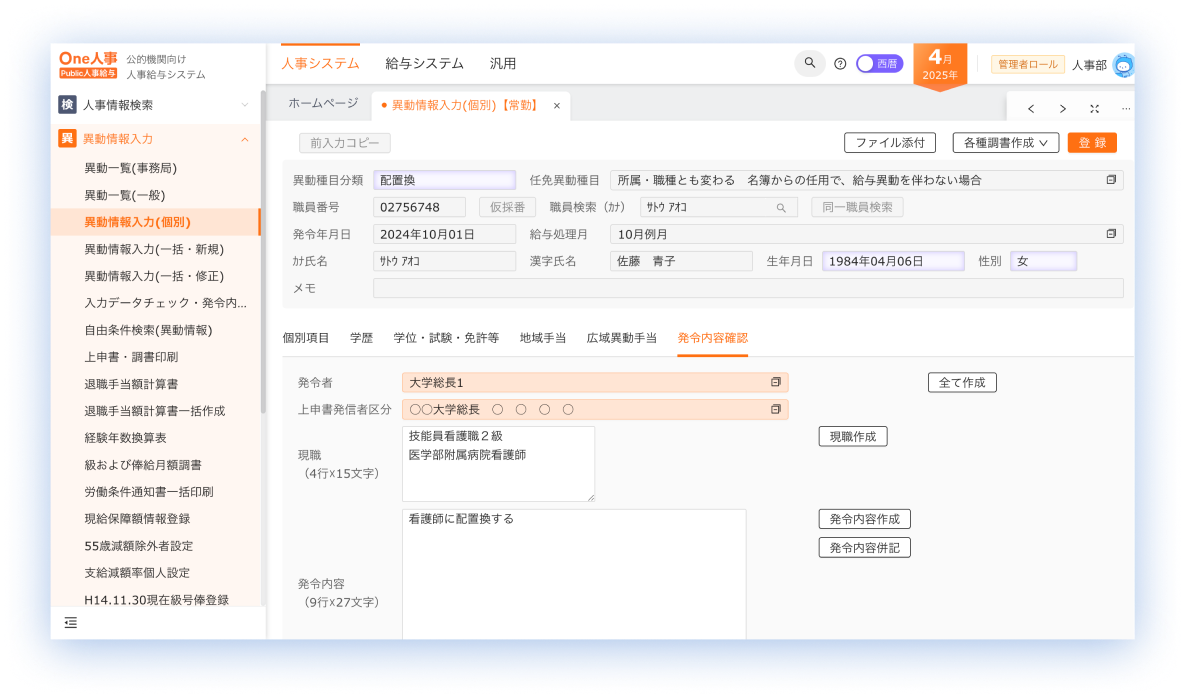Expand the 人事情報検索 section chevron
The height and width of the screenshot is (698, 1186).
coord(245,105)
